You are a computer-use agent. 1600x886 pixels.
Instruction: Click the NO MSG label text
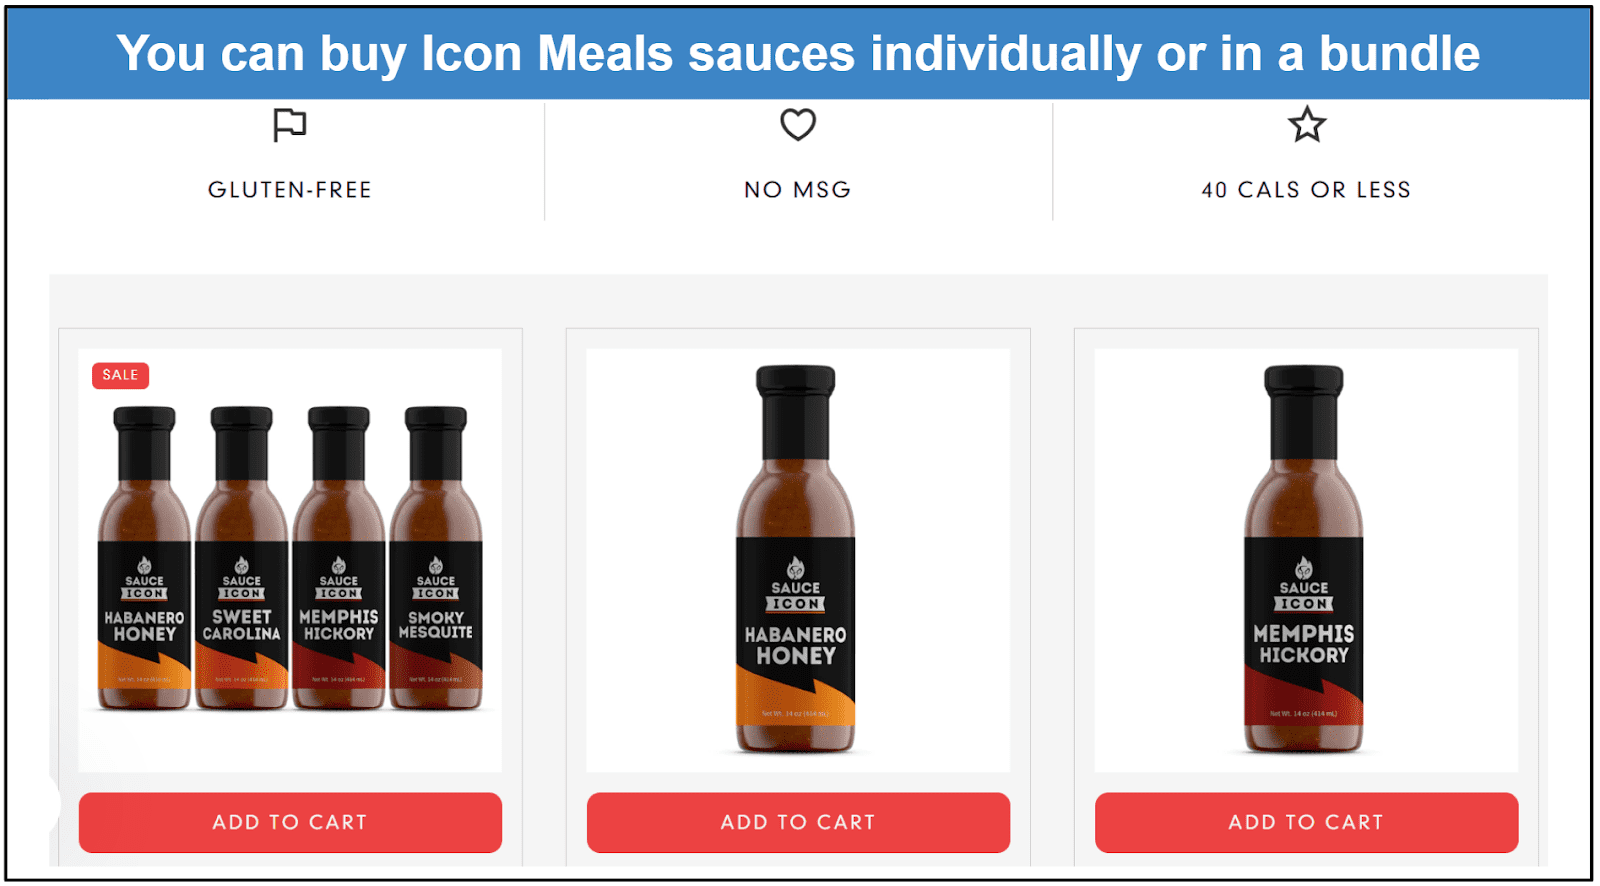pos(798,190)
